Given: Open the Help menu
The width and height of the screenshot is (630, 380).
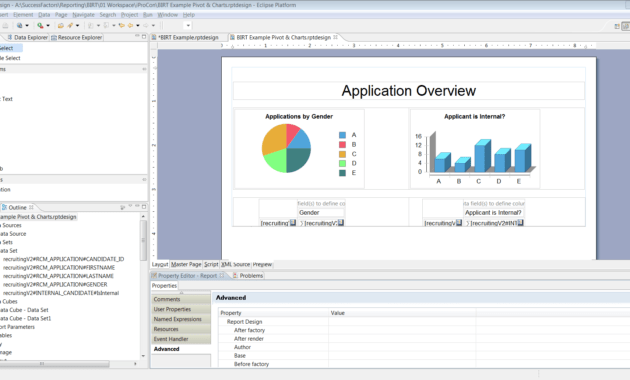Looking at the screenshot, I should tap(189, 15).
